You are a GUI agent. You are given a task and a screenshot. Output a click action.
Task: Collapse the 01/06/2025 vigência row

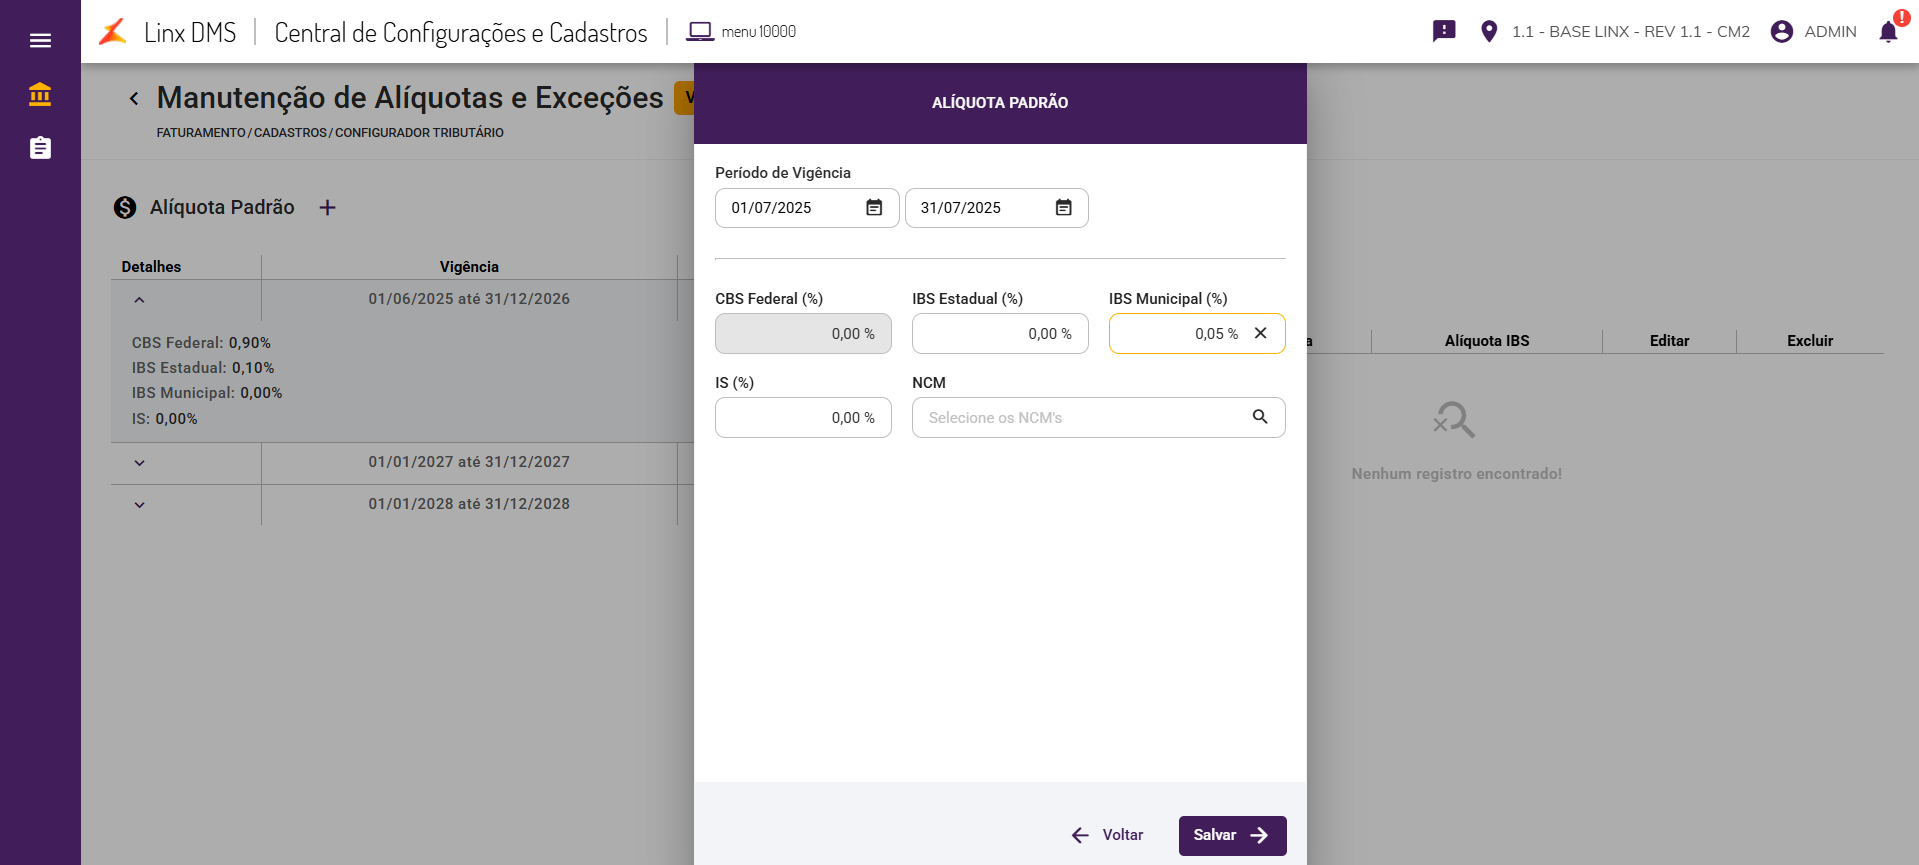click(x=139, y=300)
